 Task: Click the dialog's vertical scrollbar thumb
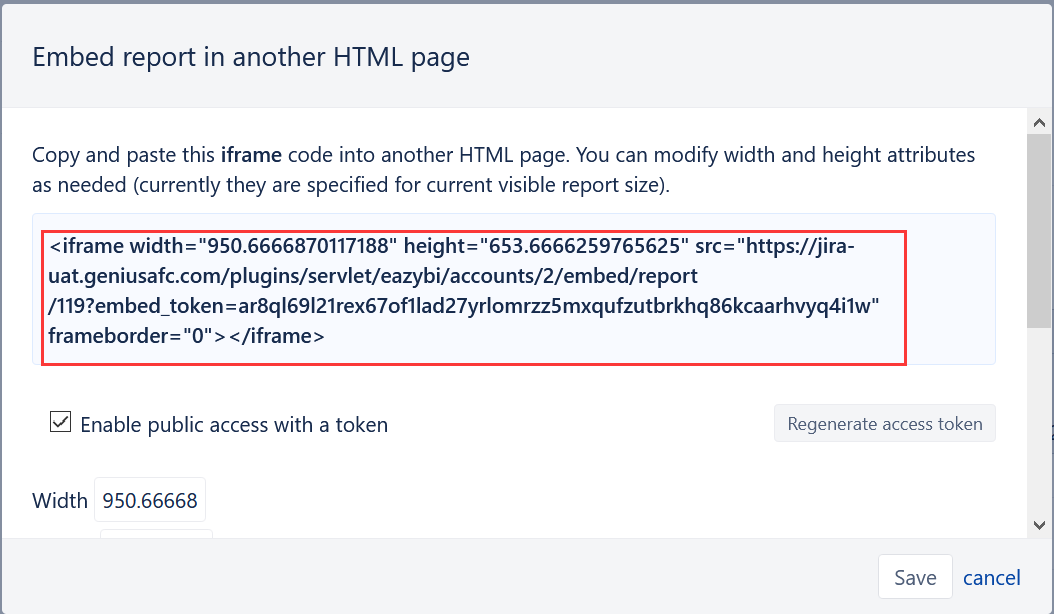point(1039,231)
